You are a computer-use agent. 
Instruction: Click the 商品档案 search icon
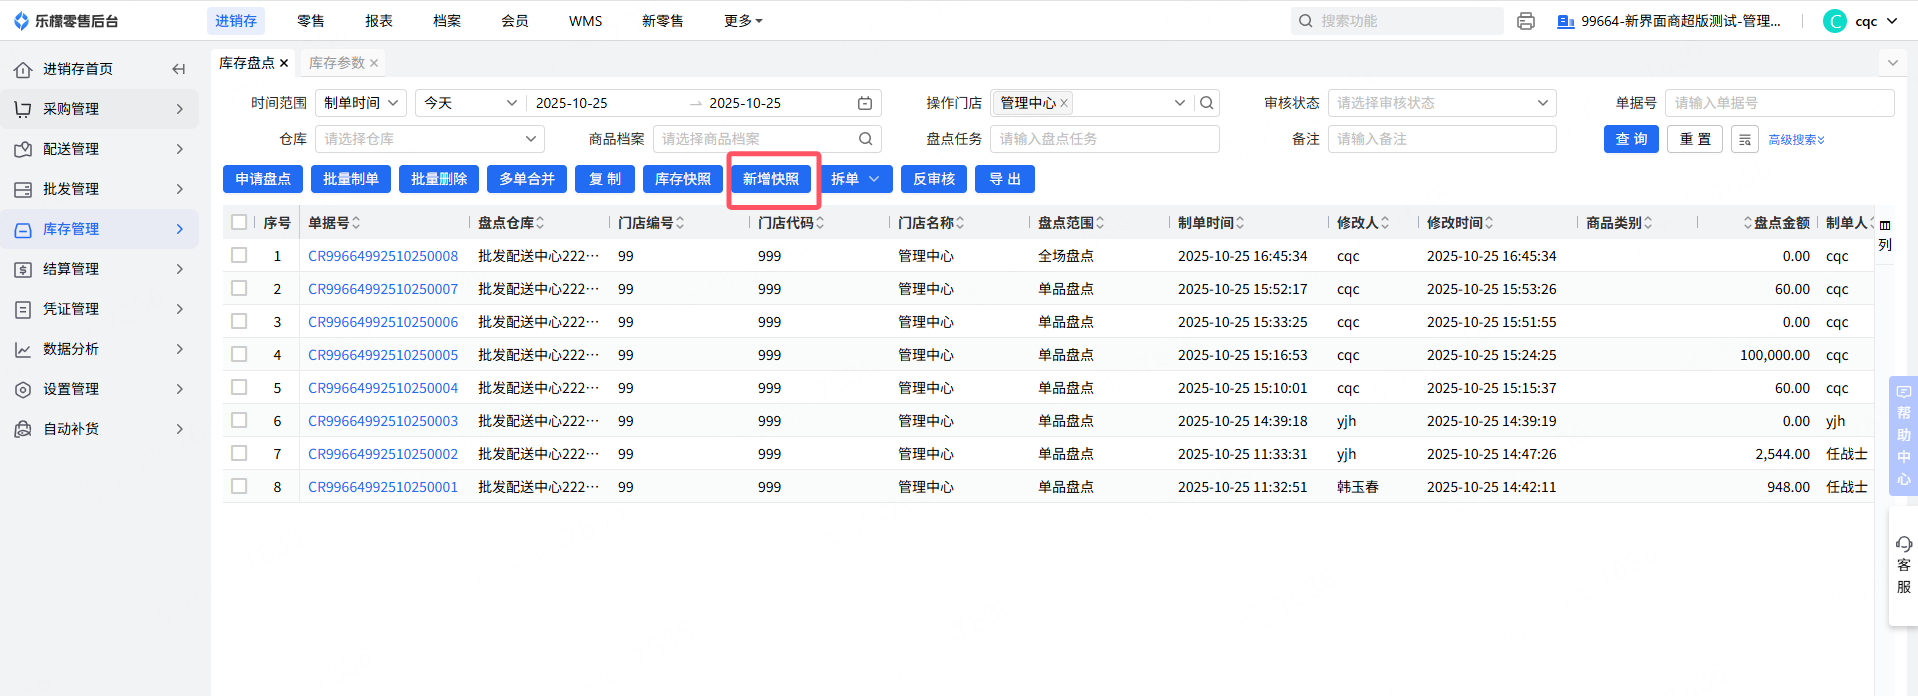(866, 139)
